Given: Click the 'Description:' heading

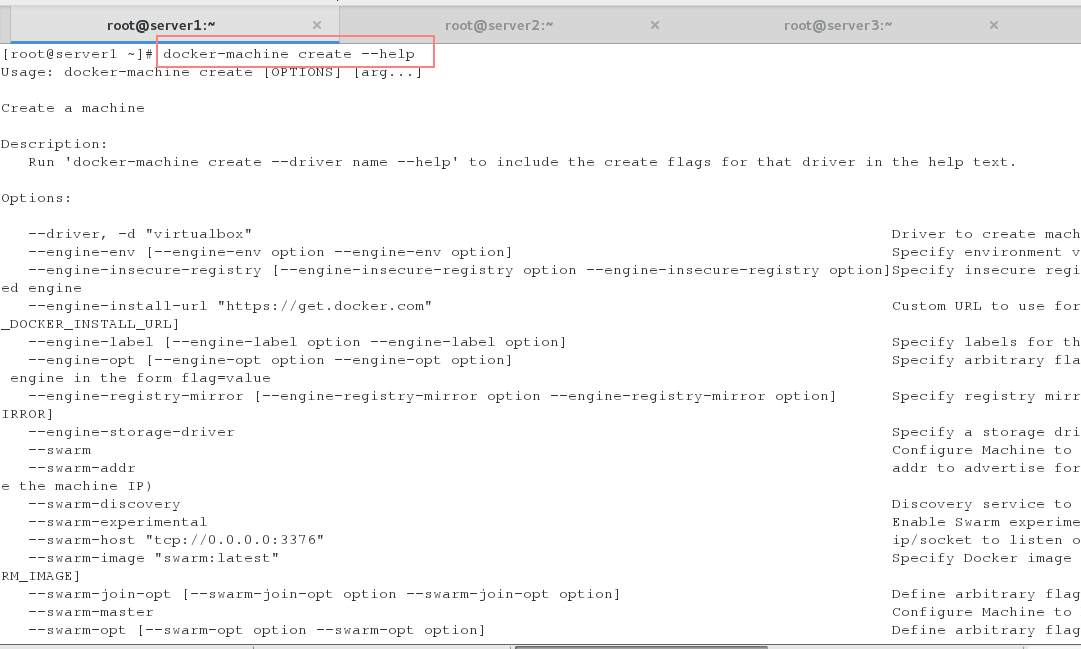Looking at the screenshot, I should coord(54,143).
